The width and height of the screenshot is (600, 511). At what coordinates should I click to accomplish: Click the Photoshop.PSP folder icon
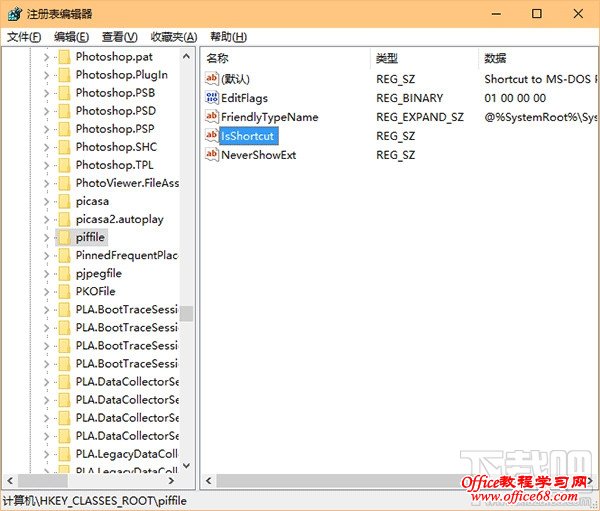point(64,129)
